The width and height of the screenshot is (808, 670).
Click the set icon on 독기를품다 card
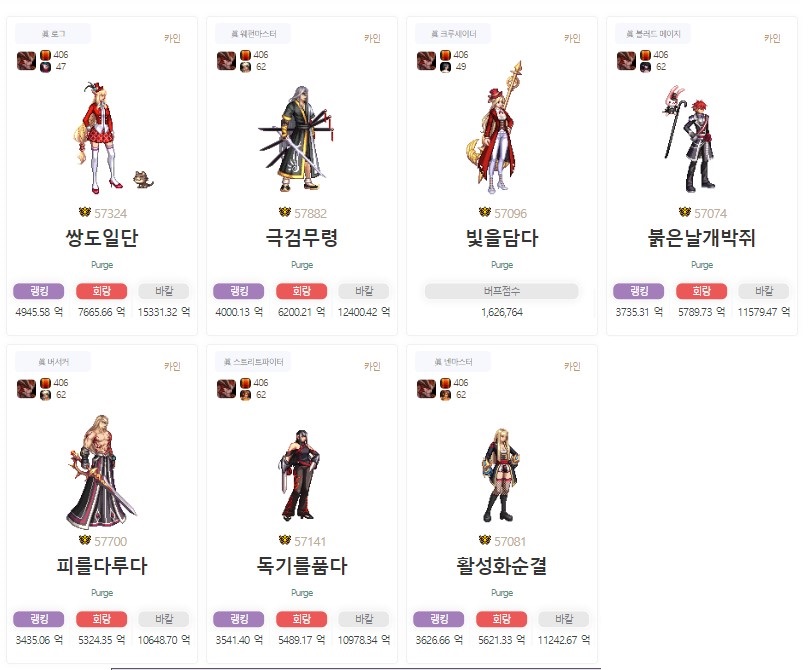(226, 389)
